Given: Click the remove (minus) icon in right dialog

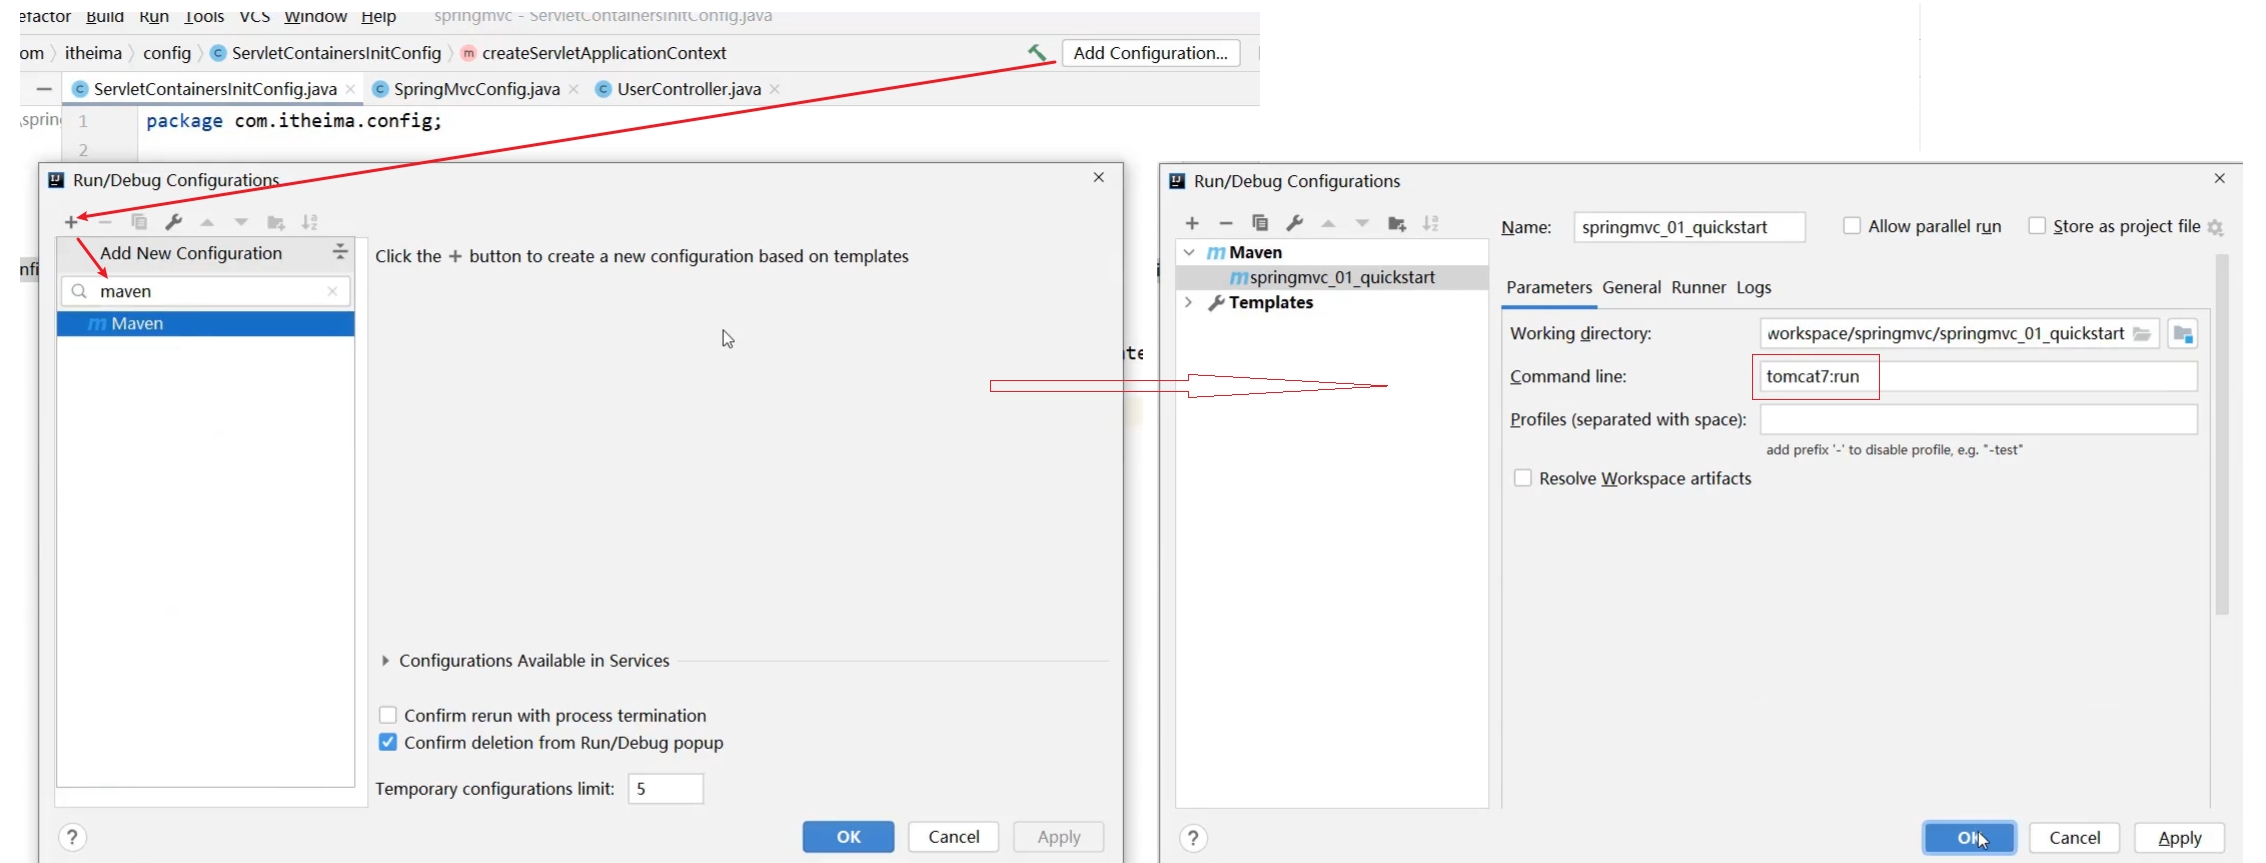Looking at the screenshot, I should pyautogui.click(x=1226, y=223).
